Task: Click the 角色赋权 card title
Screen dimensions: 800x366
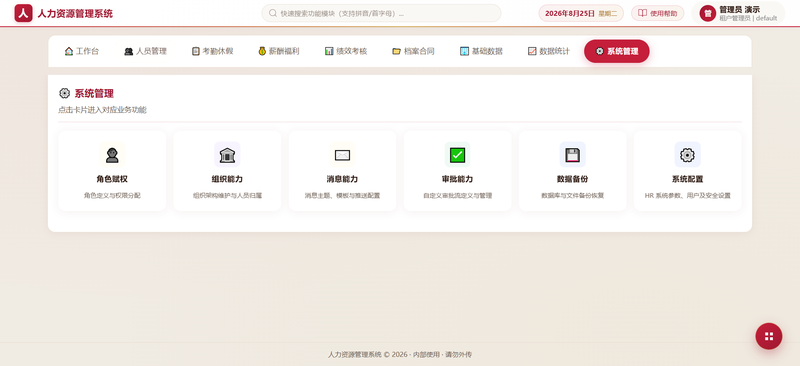Action: (112, 179)
